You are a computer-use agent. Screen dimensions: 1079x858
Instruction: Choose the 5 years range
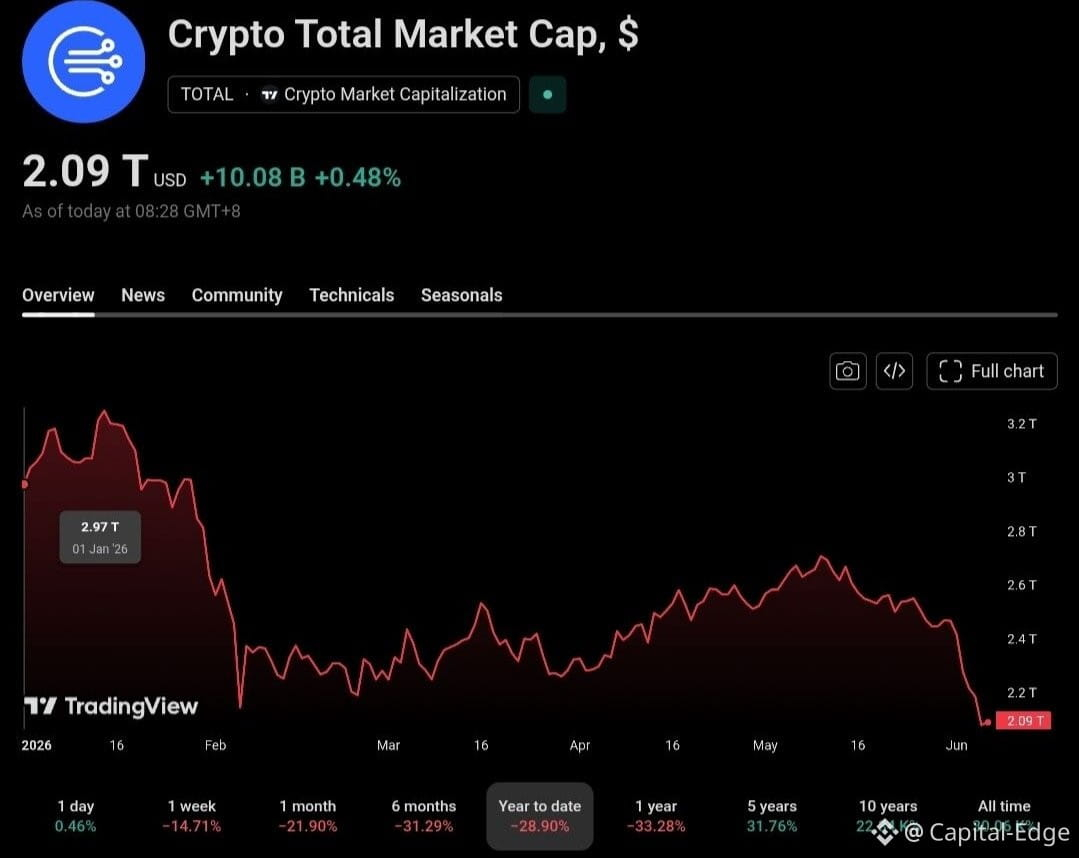pos(772,816)
